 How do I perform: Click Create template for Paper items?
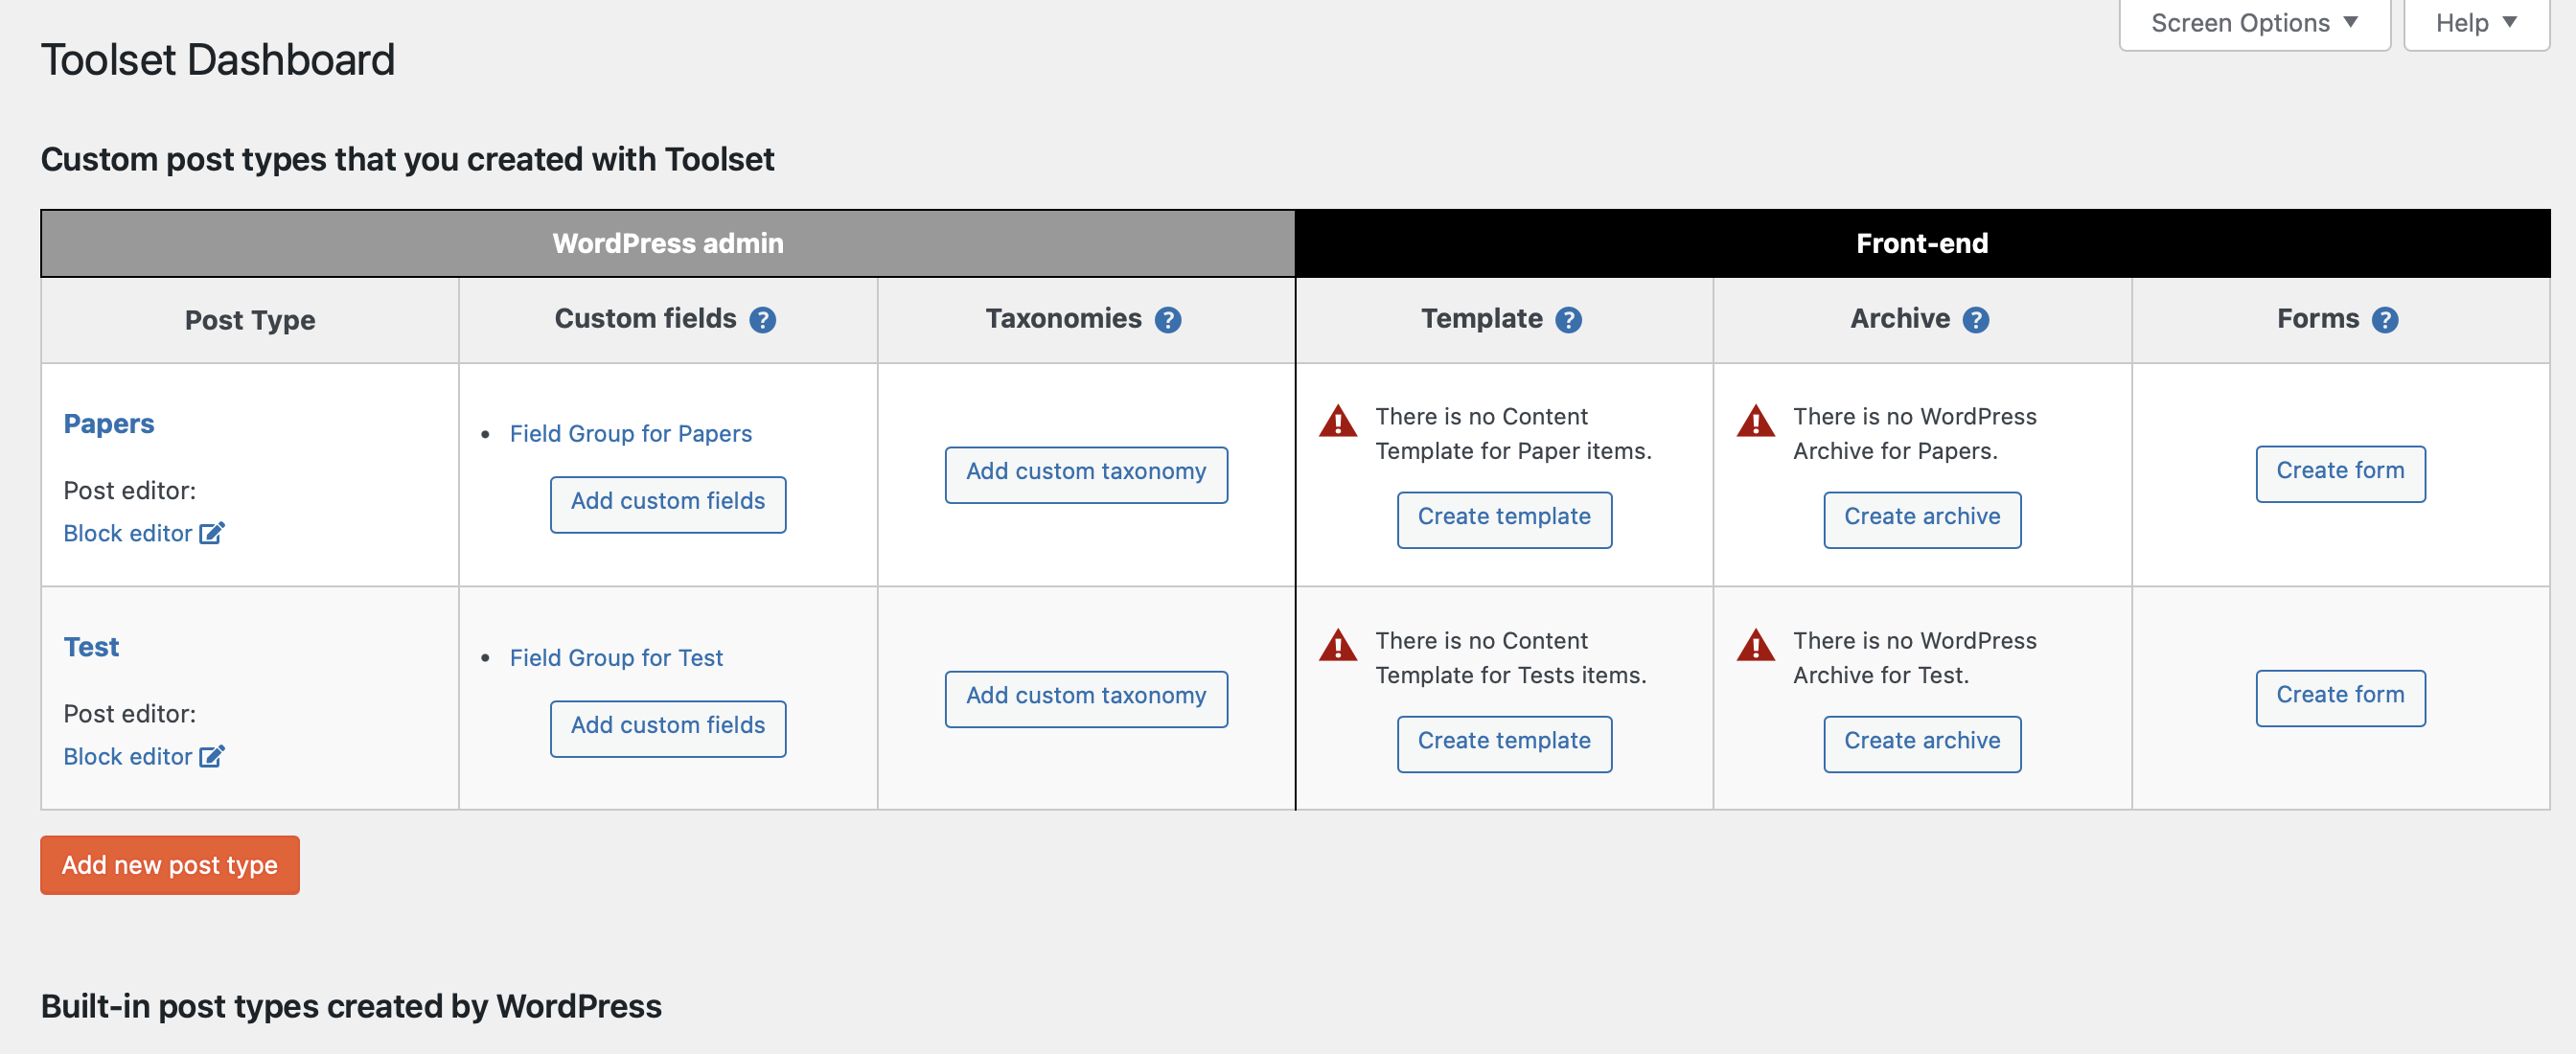pos(1503,518)
